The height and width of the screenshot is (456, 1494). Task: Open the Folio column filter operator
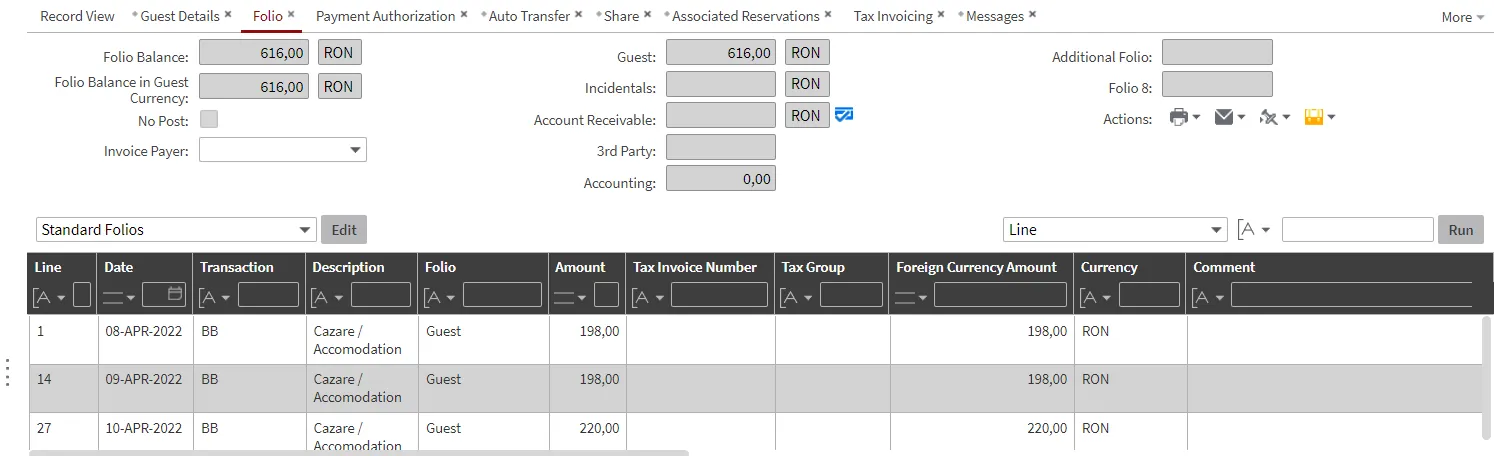tap(441, 297)
